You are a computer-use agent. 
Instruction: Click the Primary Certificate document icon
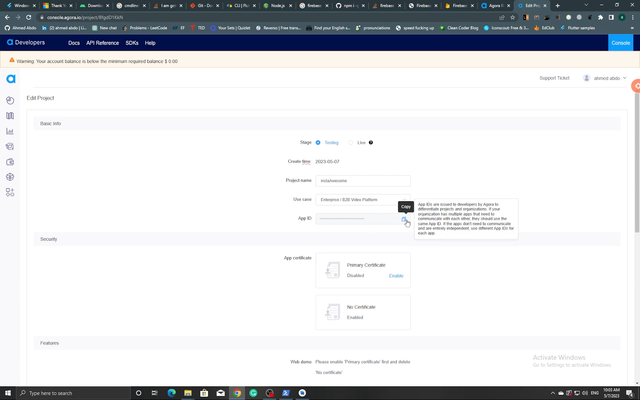pos(332,270)
